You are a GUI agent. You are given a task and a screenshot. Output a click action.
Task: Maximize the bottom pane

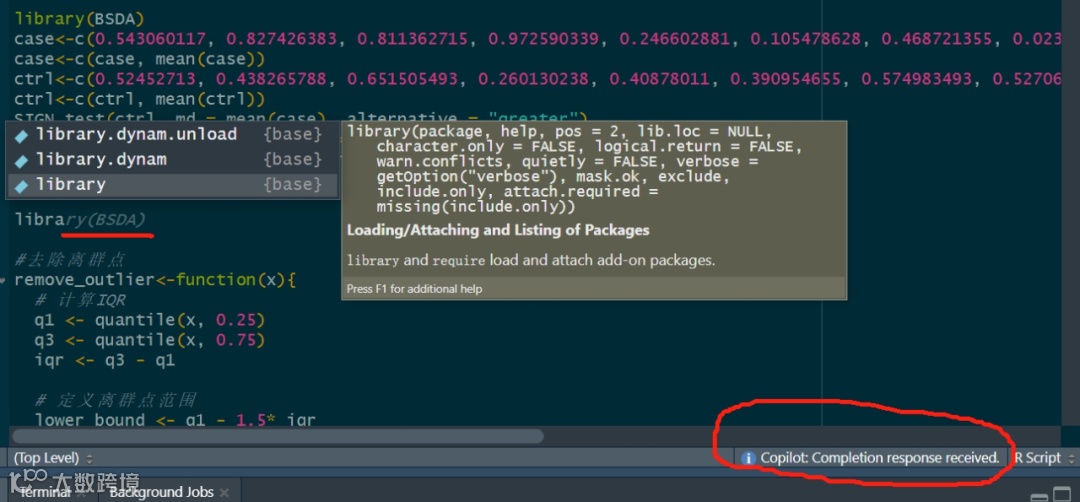tap(1061, 496)
